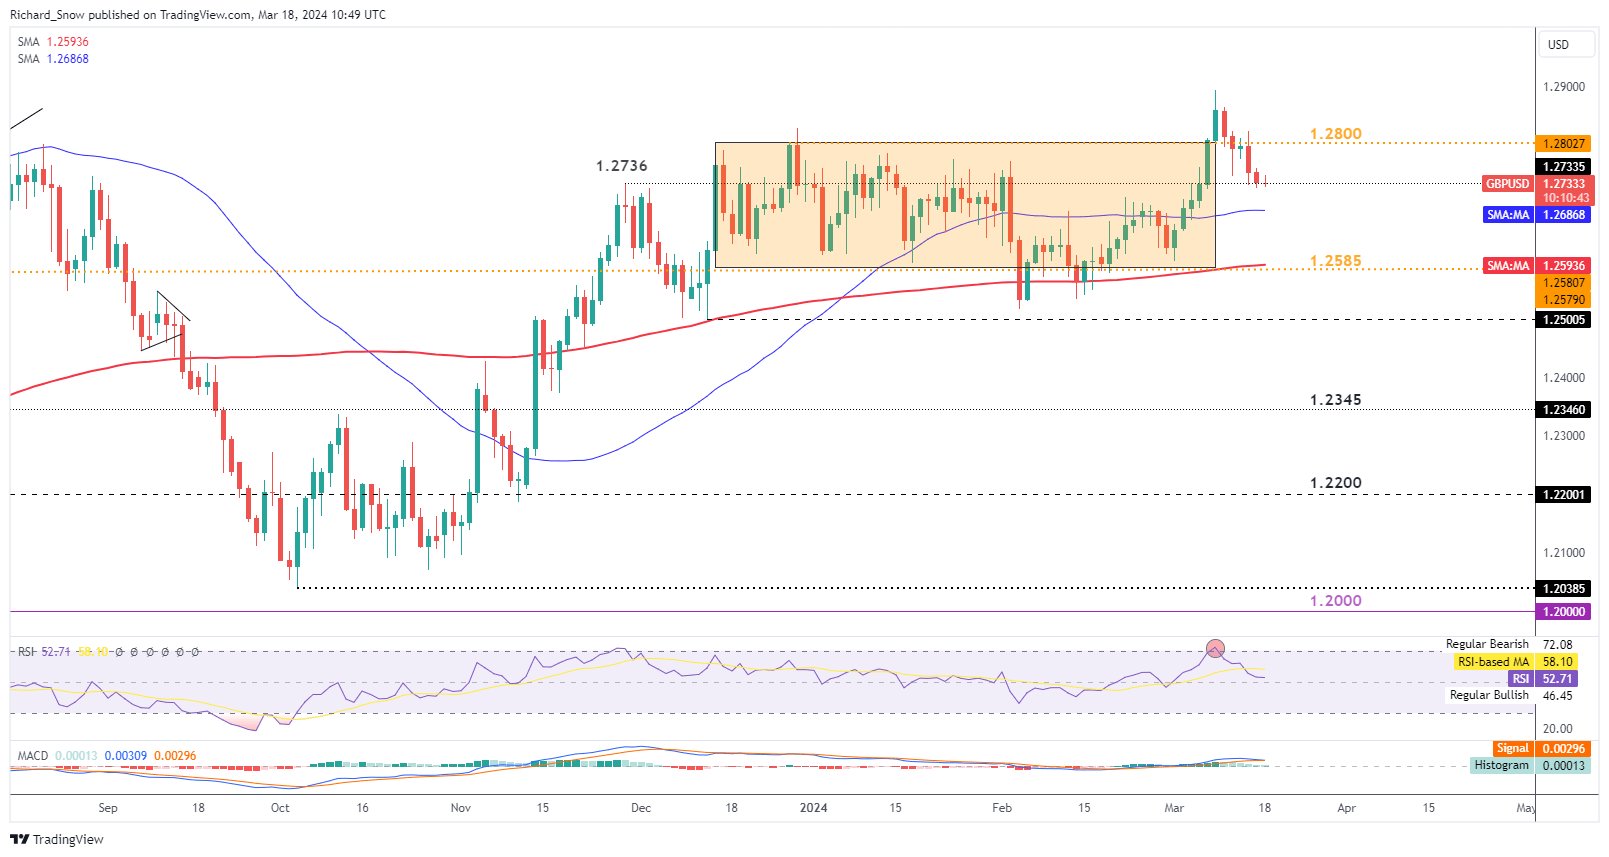Click the TradingView logo at bottom left
The height and width of the screenshot is (857, 1609).
(x=57, y=839)
